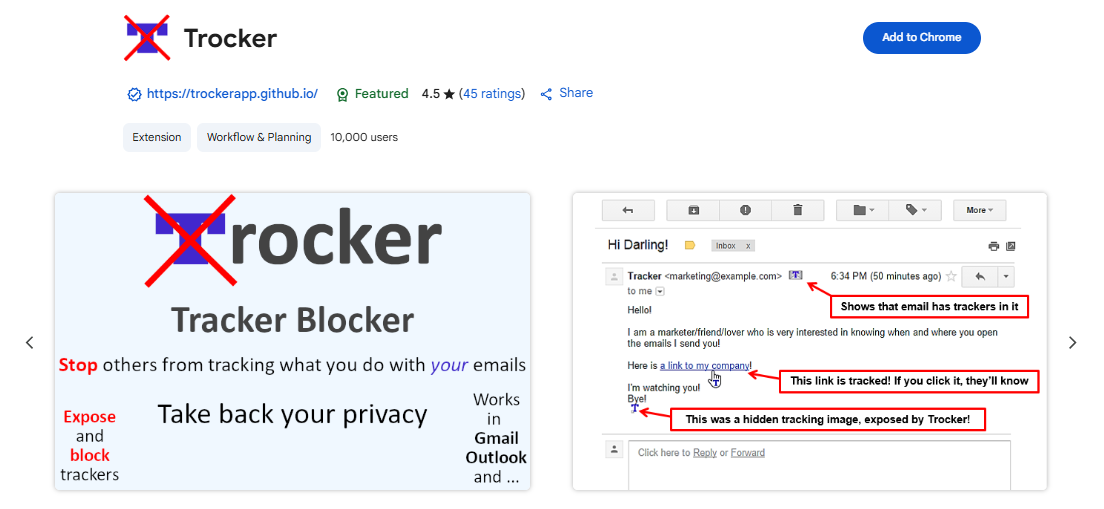Open the Tracker Blocker promo image
The image size is (1104, 509).
tap(292, 341)
